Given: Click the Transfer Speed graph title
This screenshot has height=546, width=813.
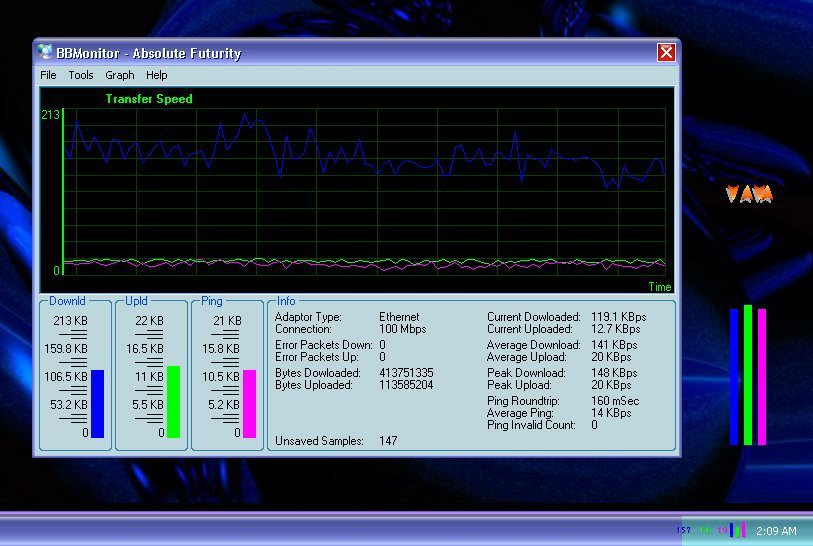Looking at the screenshot, I should point(148,99).
